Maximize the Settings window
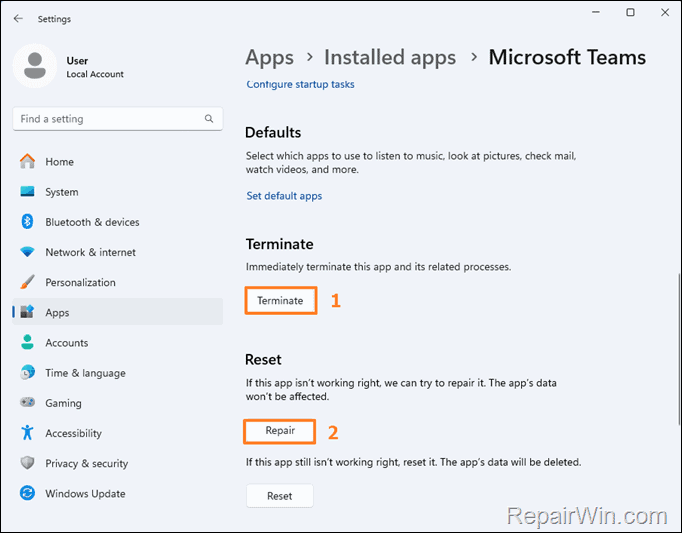This screenshot has height=533, width=682. click(x=630, y=12)
